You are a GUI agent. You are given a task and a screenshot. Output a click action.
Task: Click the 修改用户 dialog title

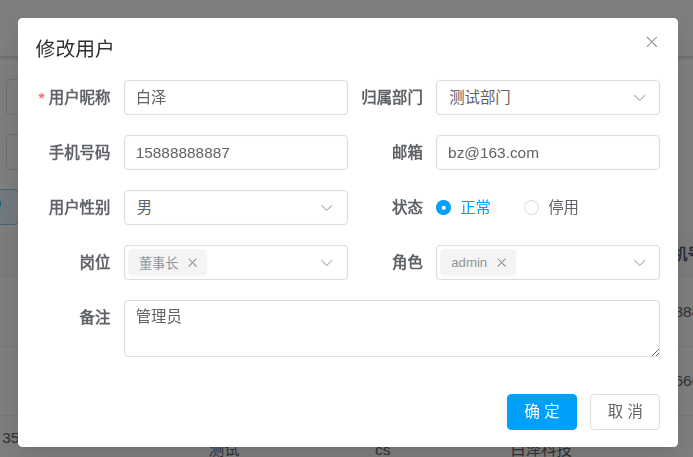coord(74,48)
